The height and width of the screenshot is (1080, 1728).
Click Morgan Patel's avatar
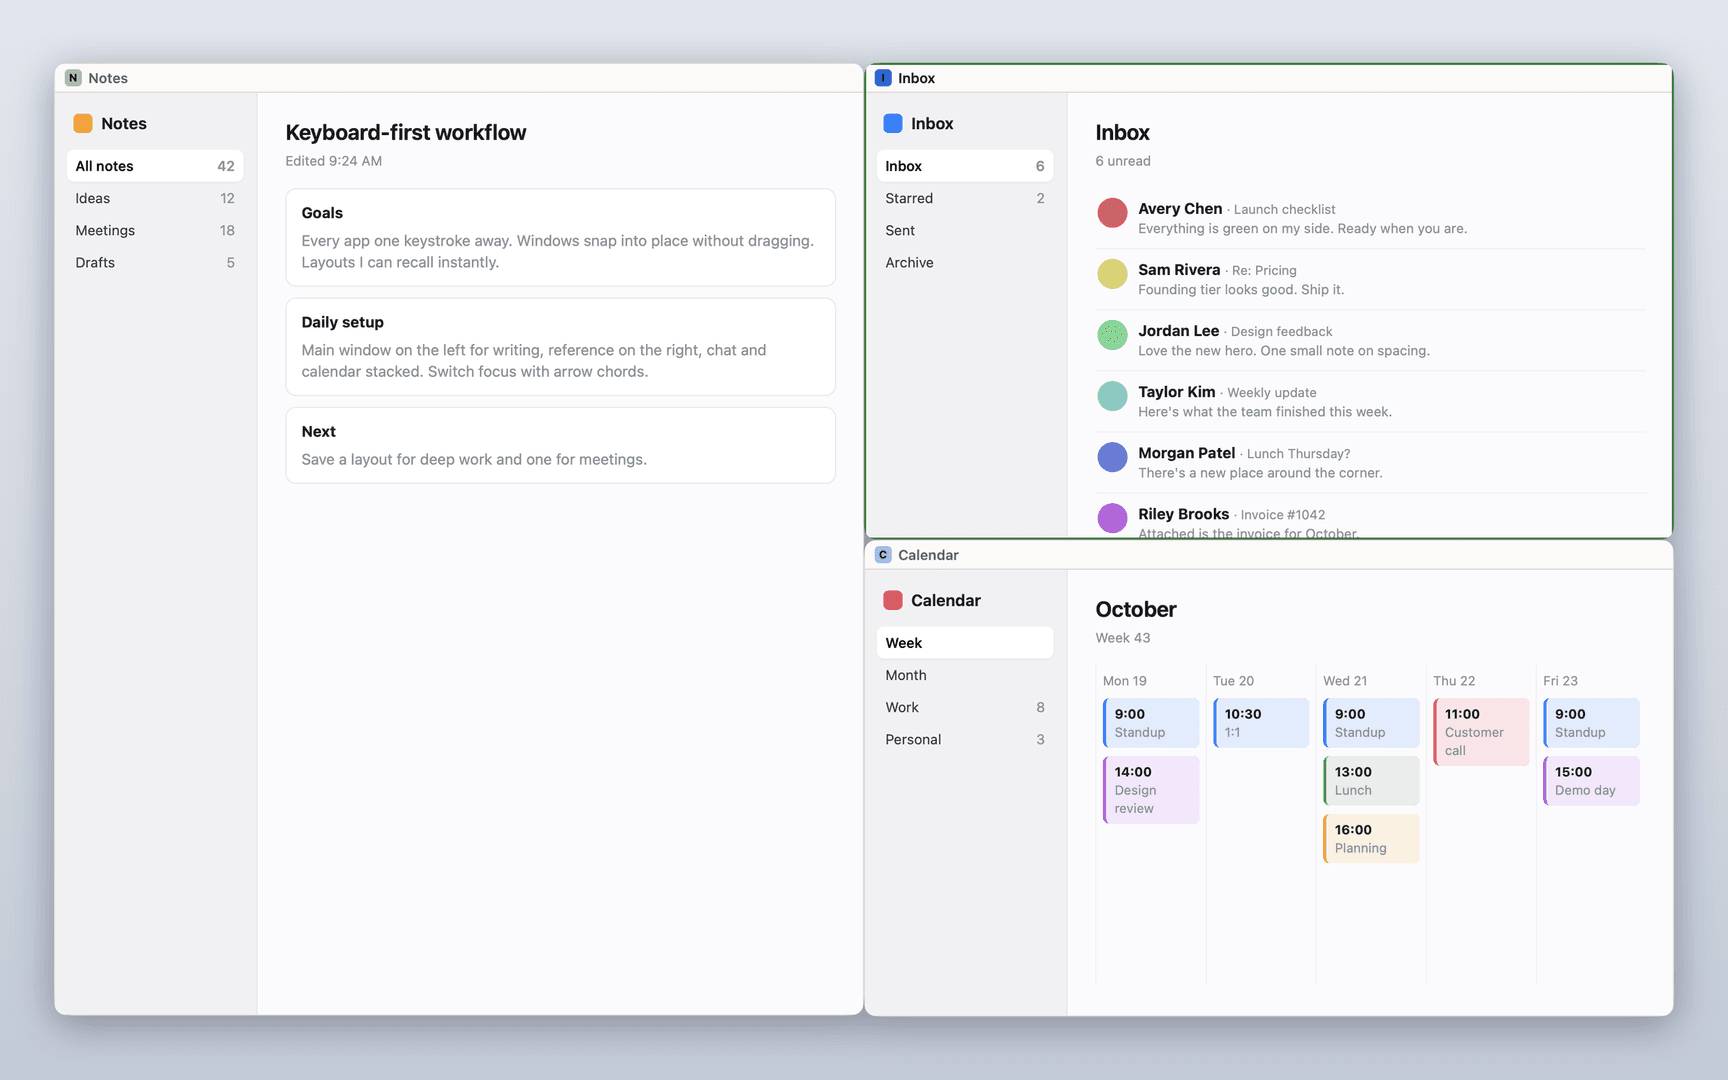click(x=1112, y=457)
